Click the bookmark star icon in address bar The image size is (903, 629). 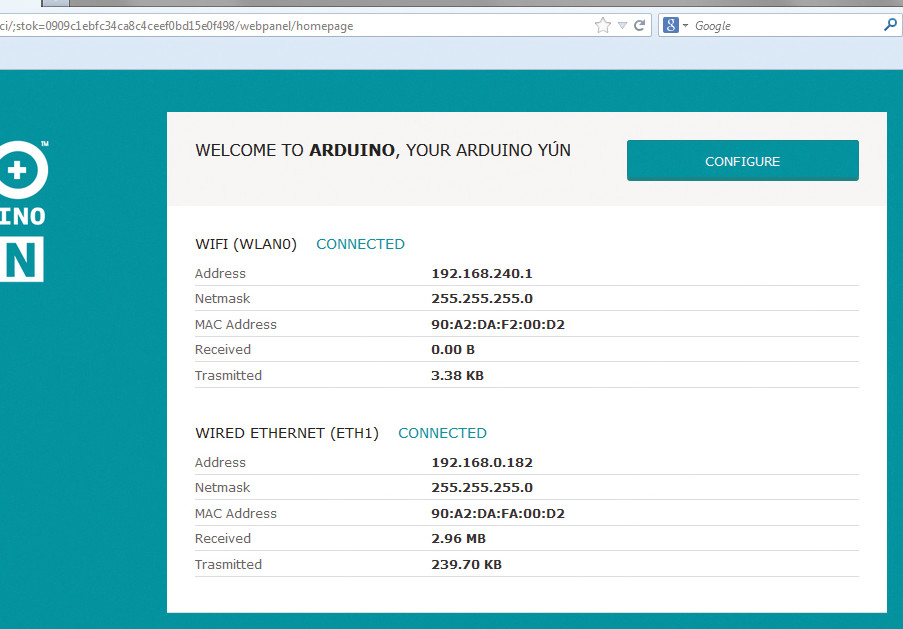coord(602,25)
